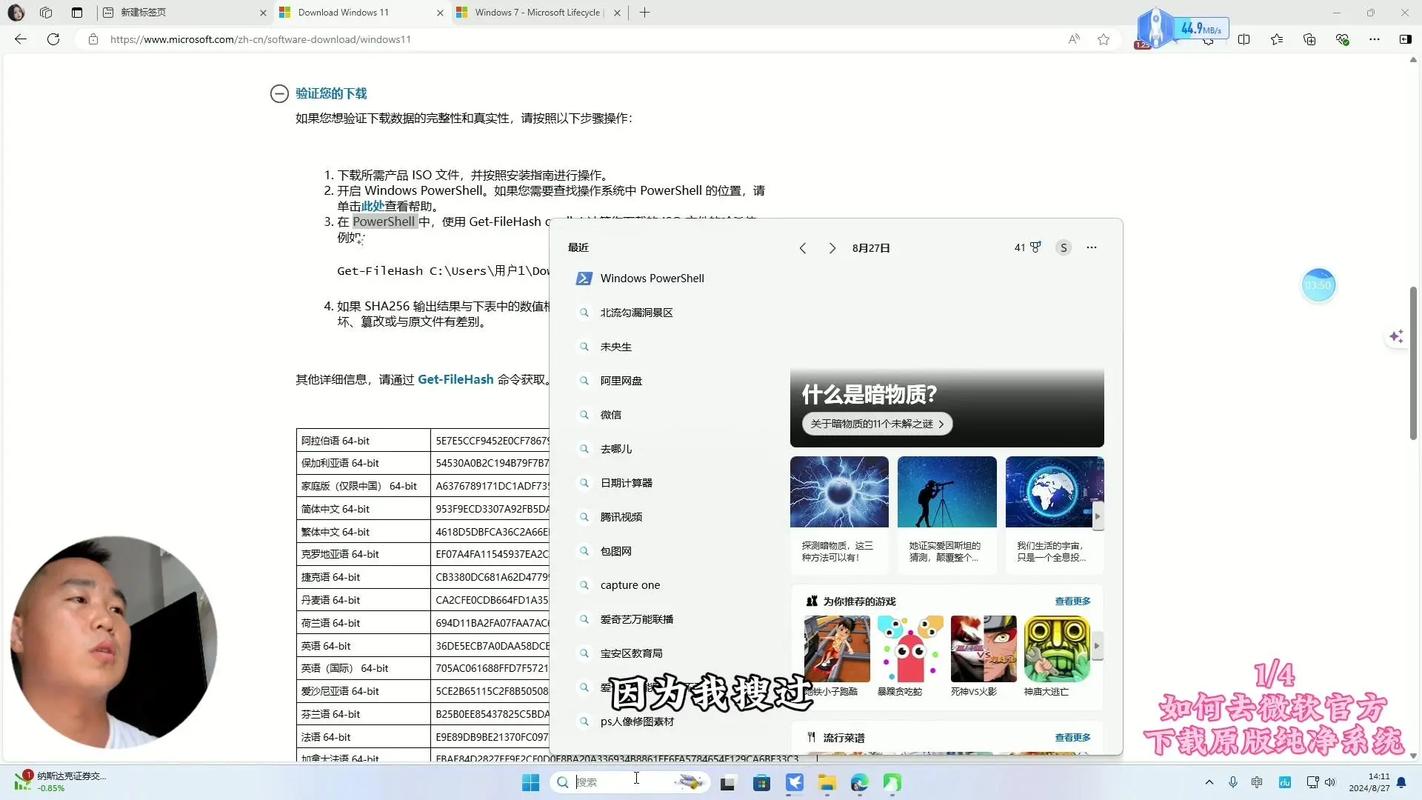Open the blue bird app on taskbar
This screenshot has width=1422, height=800.
tap(794, 782)
